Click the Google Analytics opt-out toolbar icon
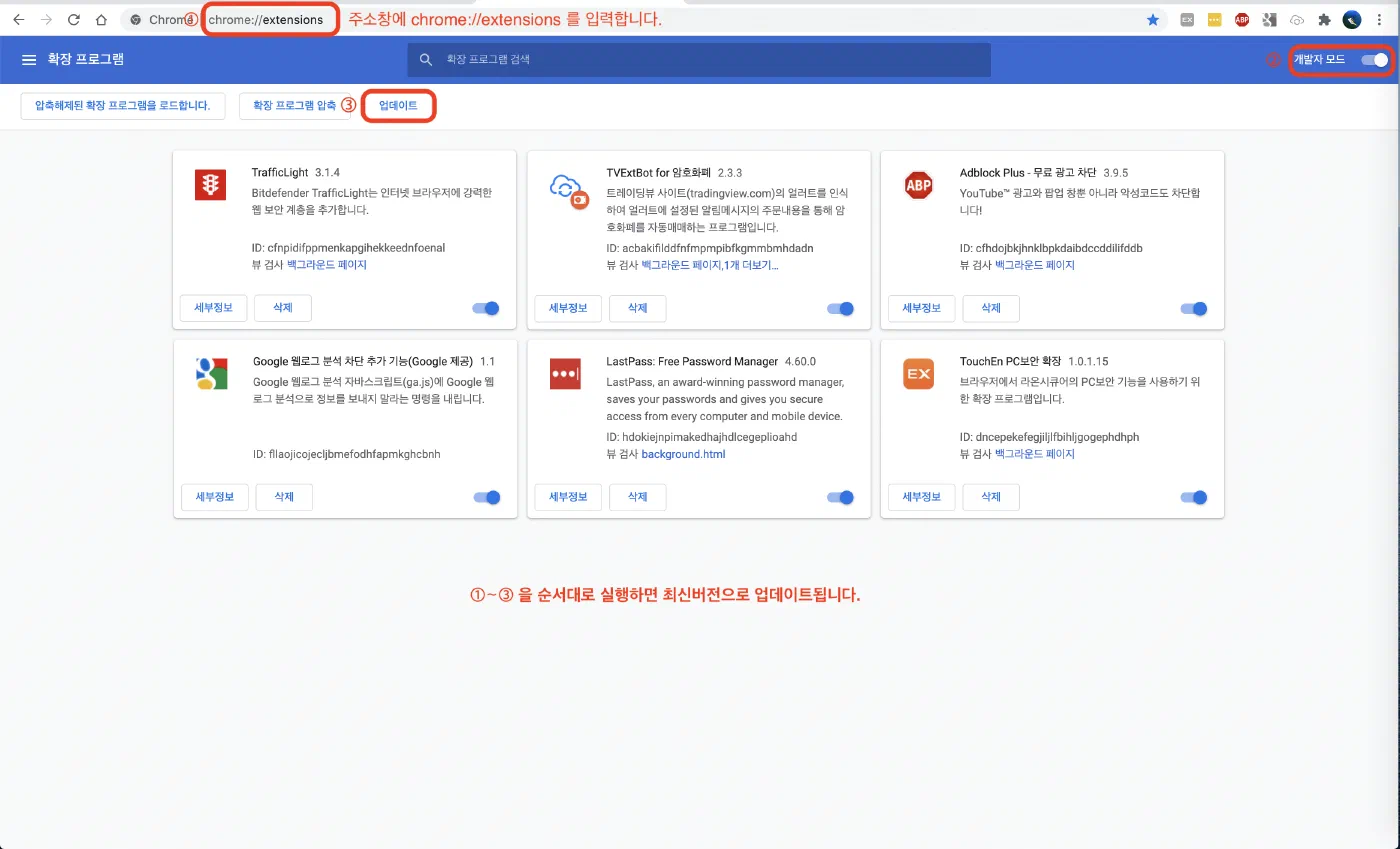The height and width of the screenshot is (849, 1400). [x=1269, y=19]
